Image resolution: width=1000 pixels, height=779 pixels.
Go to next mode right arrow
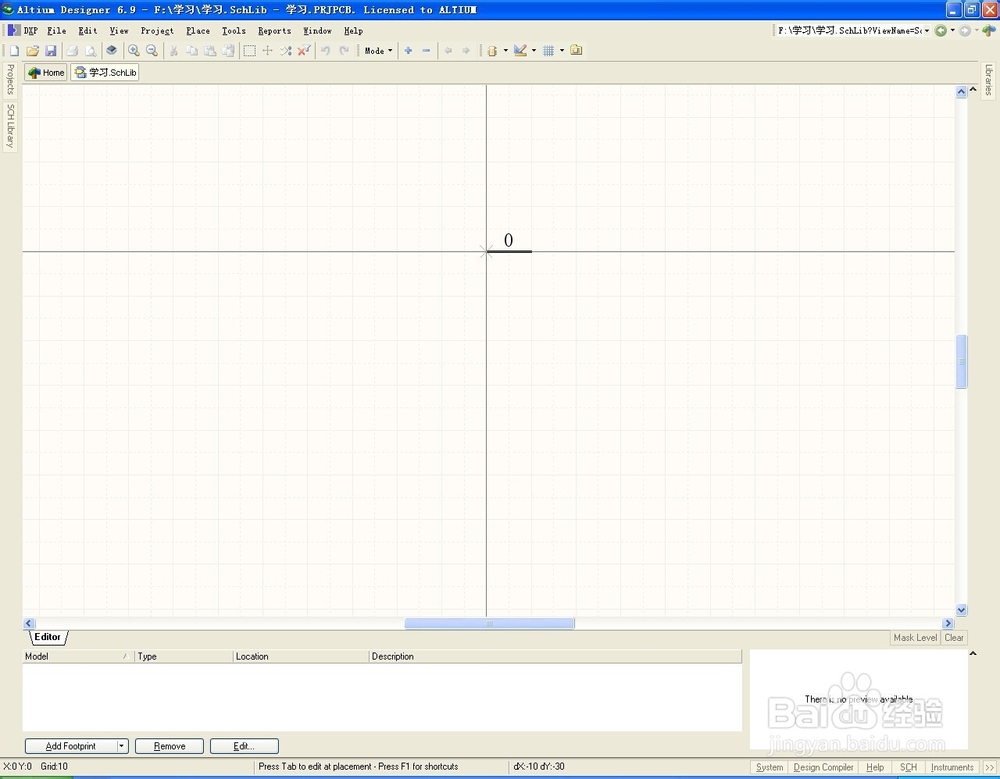pyautogui.click(x=466, y=50)
